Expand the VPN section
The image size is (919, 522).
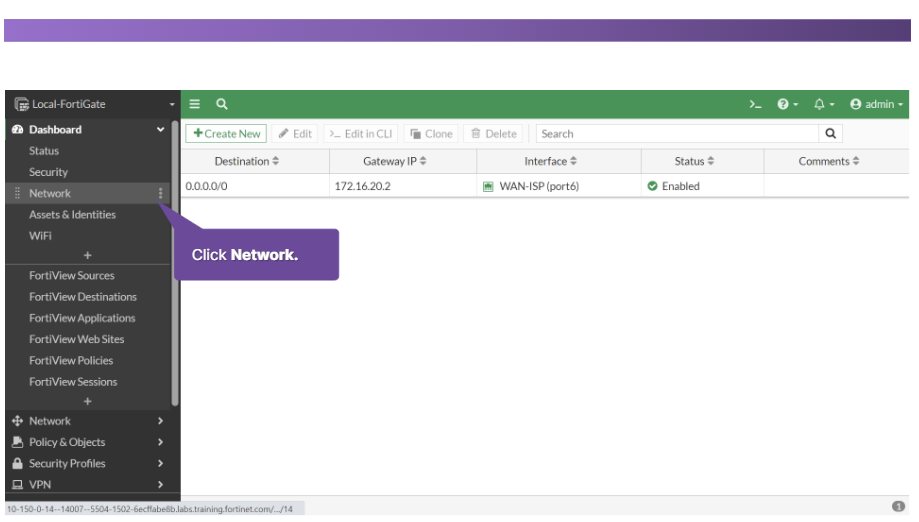coord(88,484)
